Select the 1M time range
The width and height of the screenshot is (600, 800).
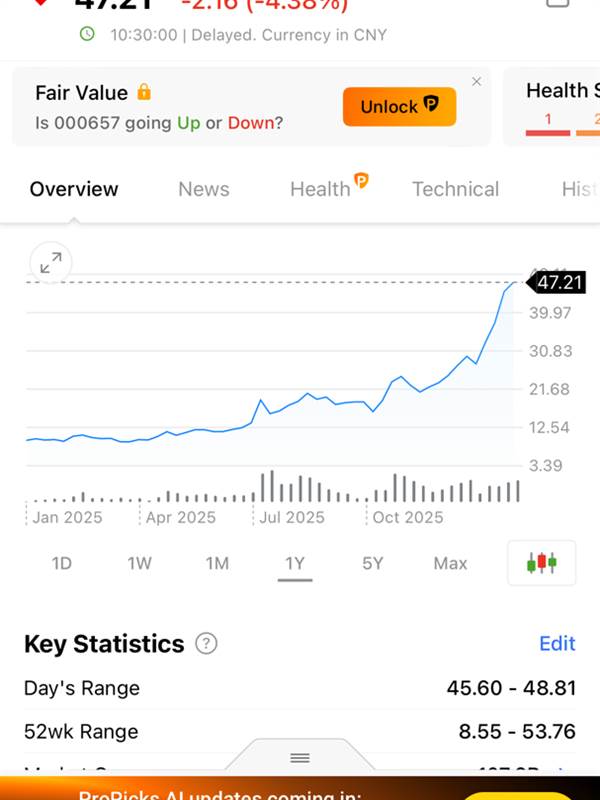(x=217, y=564)
